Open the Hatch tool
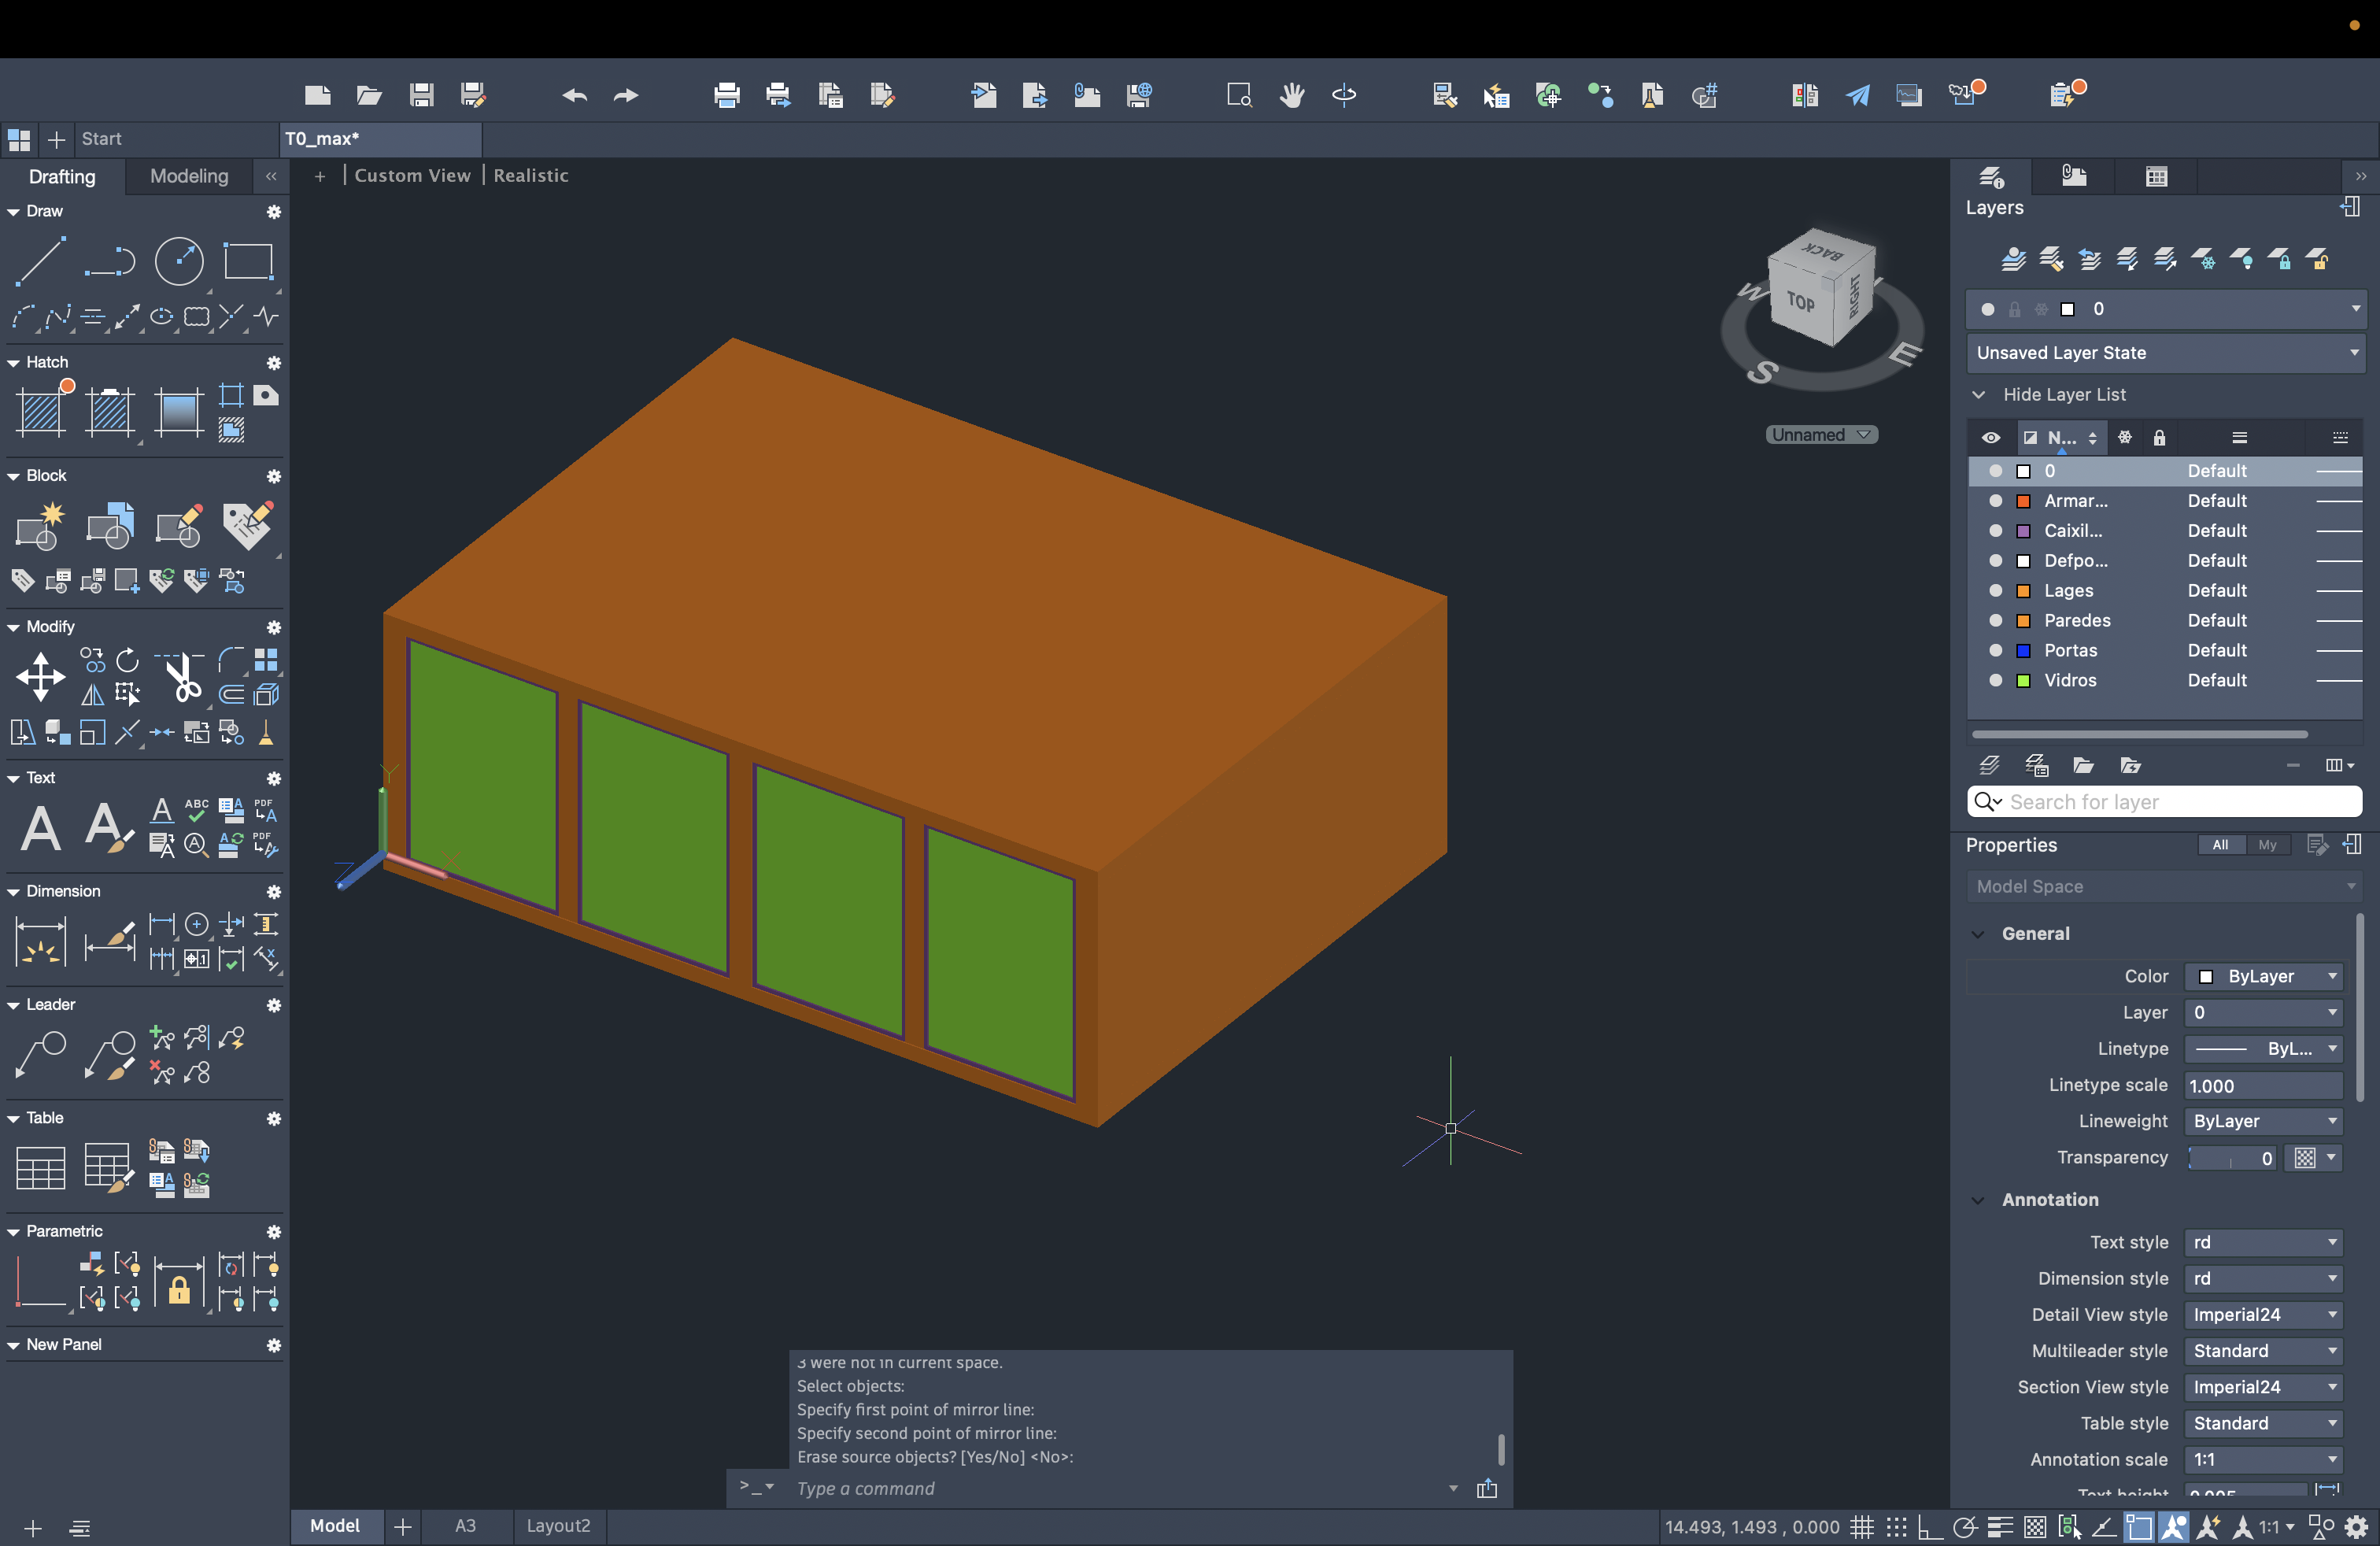The height and width of the screenshot is (1546, 2380). click(42, 411)
